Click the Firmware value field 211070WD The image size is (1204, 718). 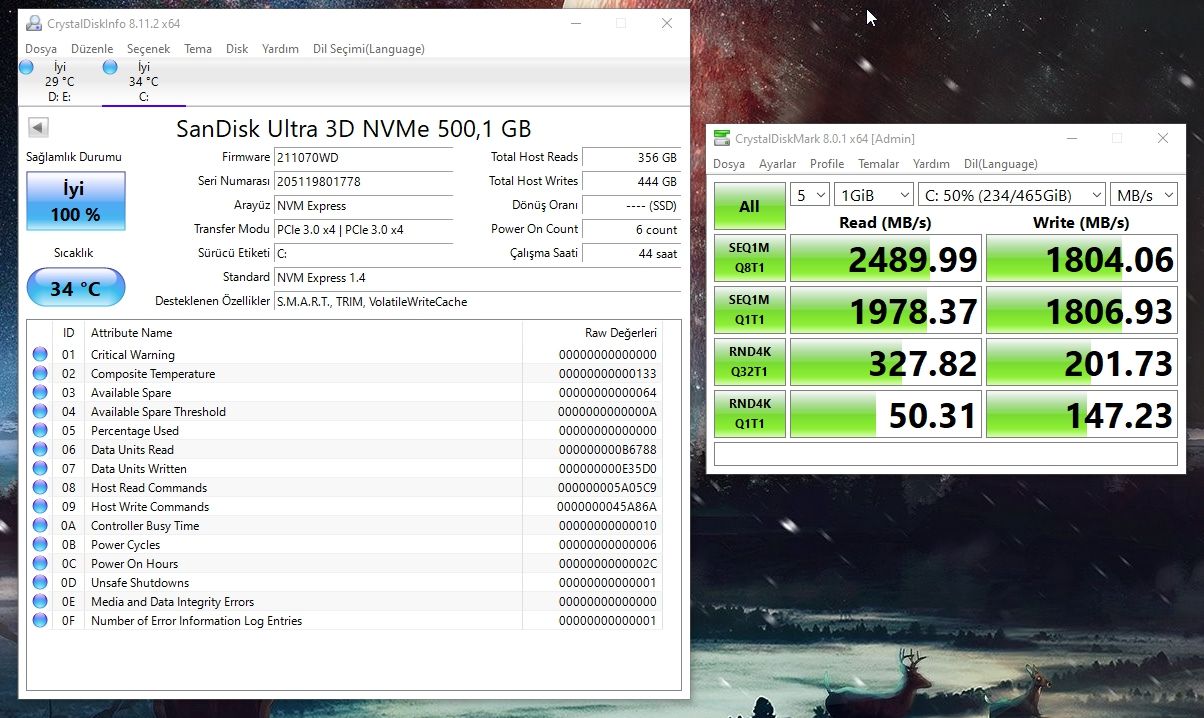tap(363, 157)
